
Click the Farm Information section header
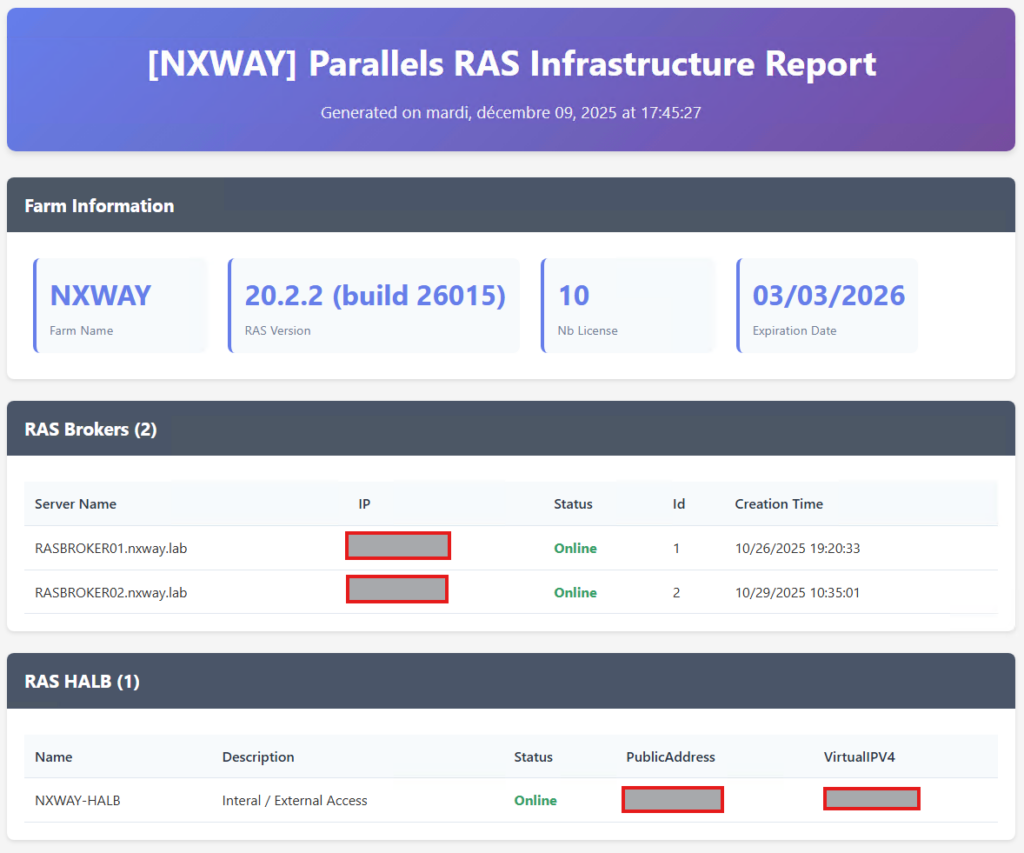coord(99,206)
